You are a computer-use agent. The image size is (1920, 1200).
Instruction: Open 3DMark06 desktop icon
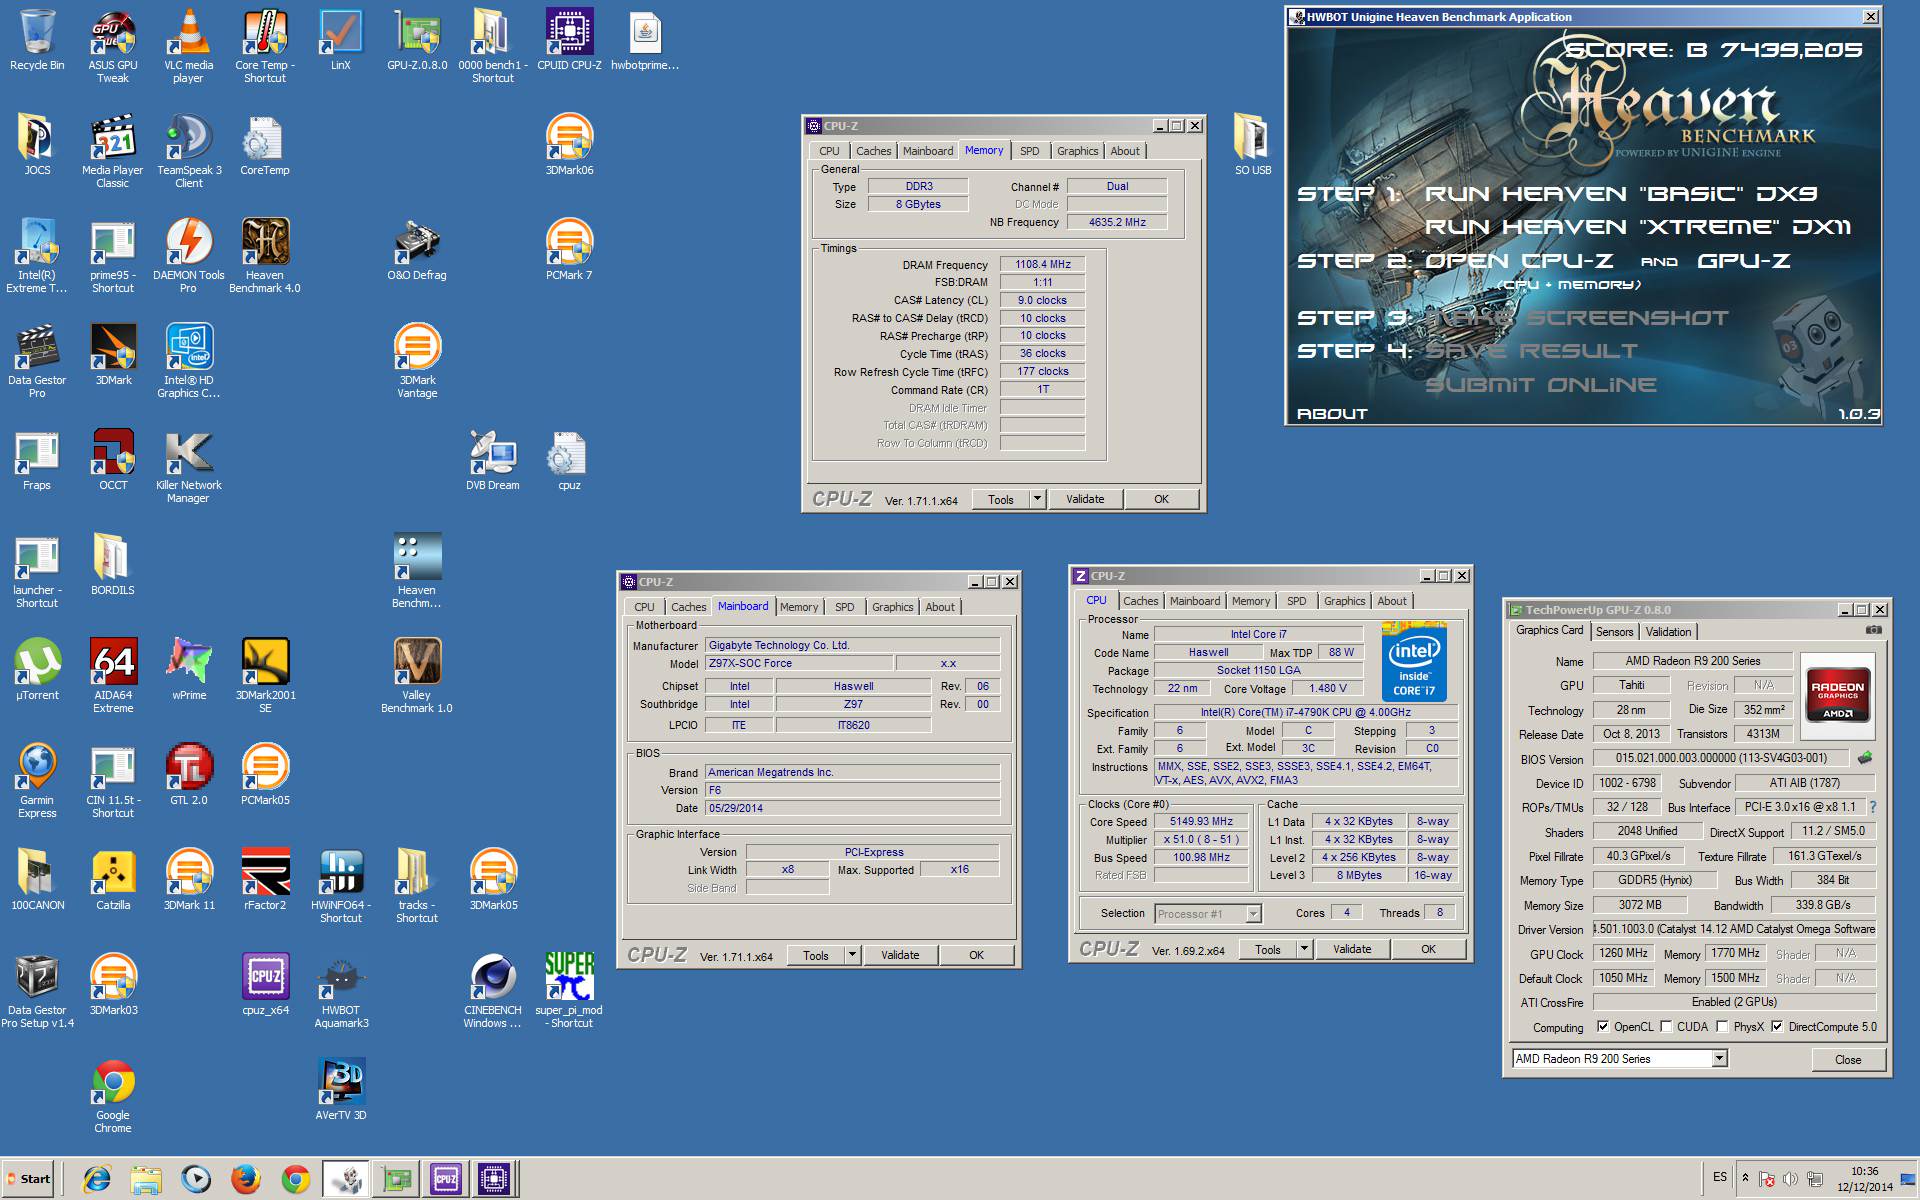pos(569,145)
